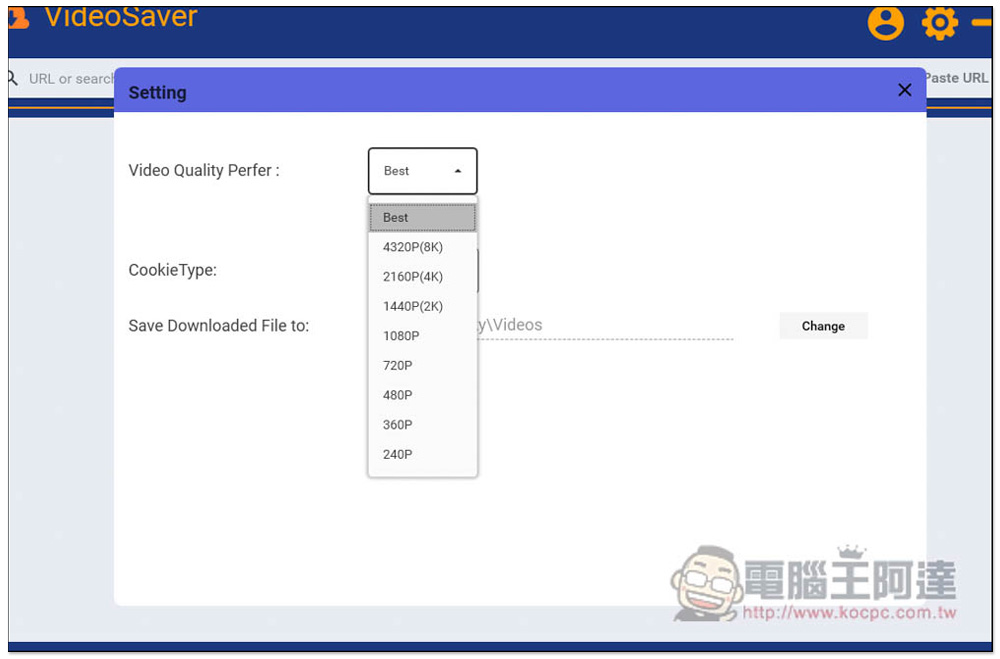The image size is (1000, 659).
Task: Click Change button for save folder
Action: (x=823, y=326)
